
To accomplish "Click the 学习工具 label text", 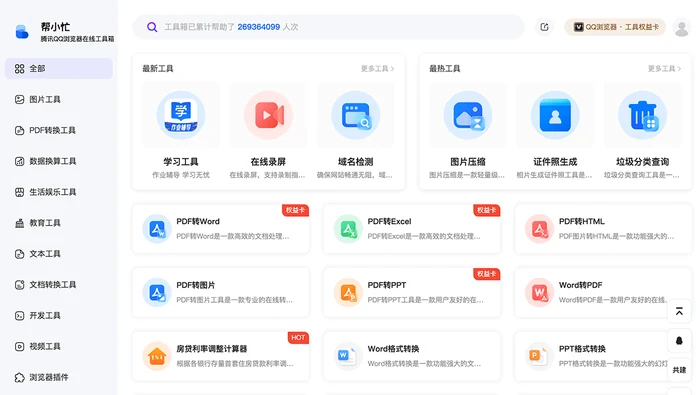I will pyautogui.click(x=181, y=162).
